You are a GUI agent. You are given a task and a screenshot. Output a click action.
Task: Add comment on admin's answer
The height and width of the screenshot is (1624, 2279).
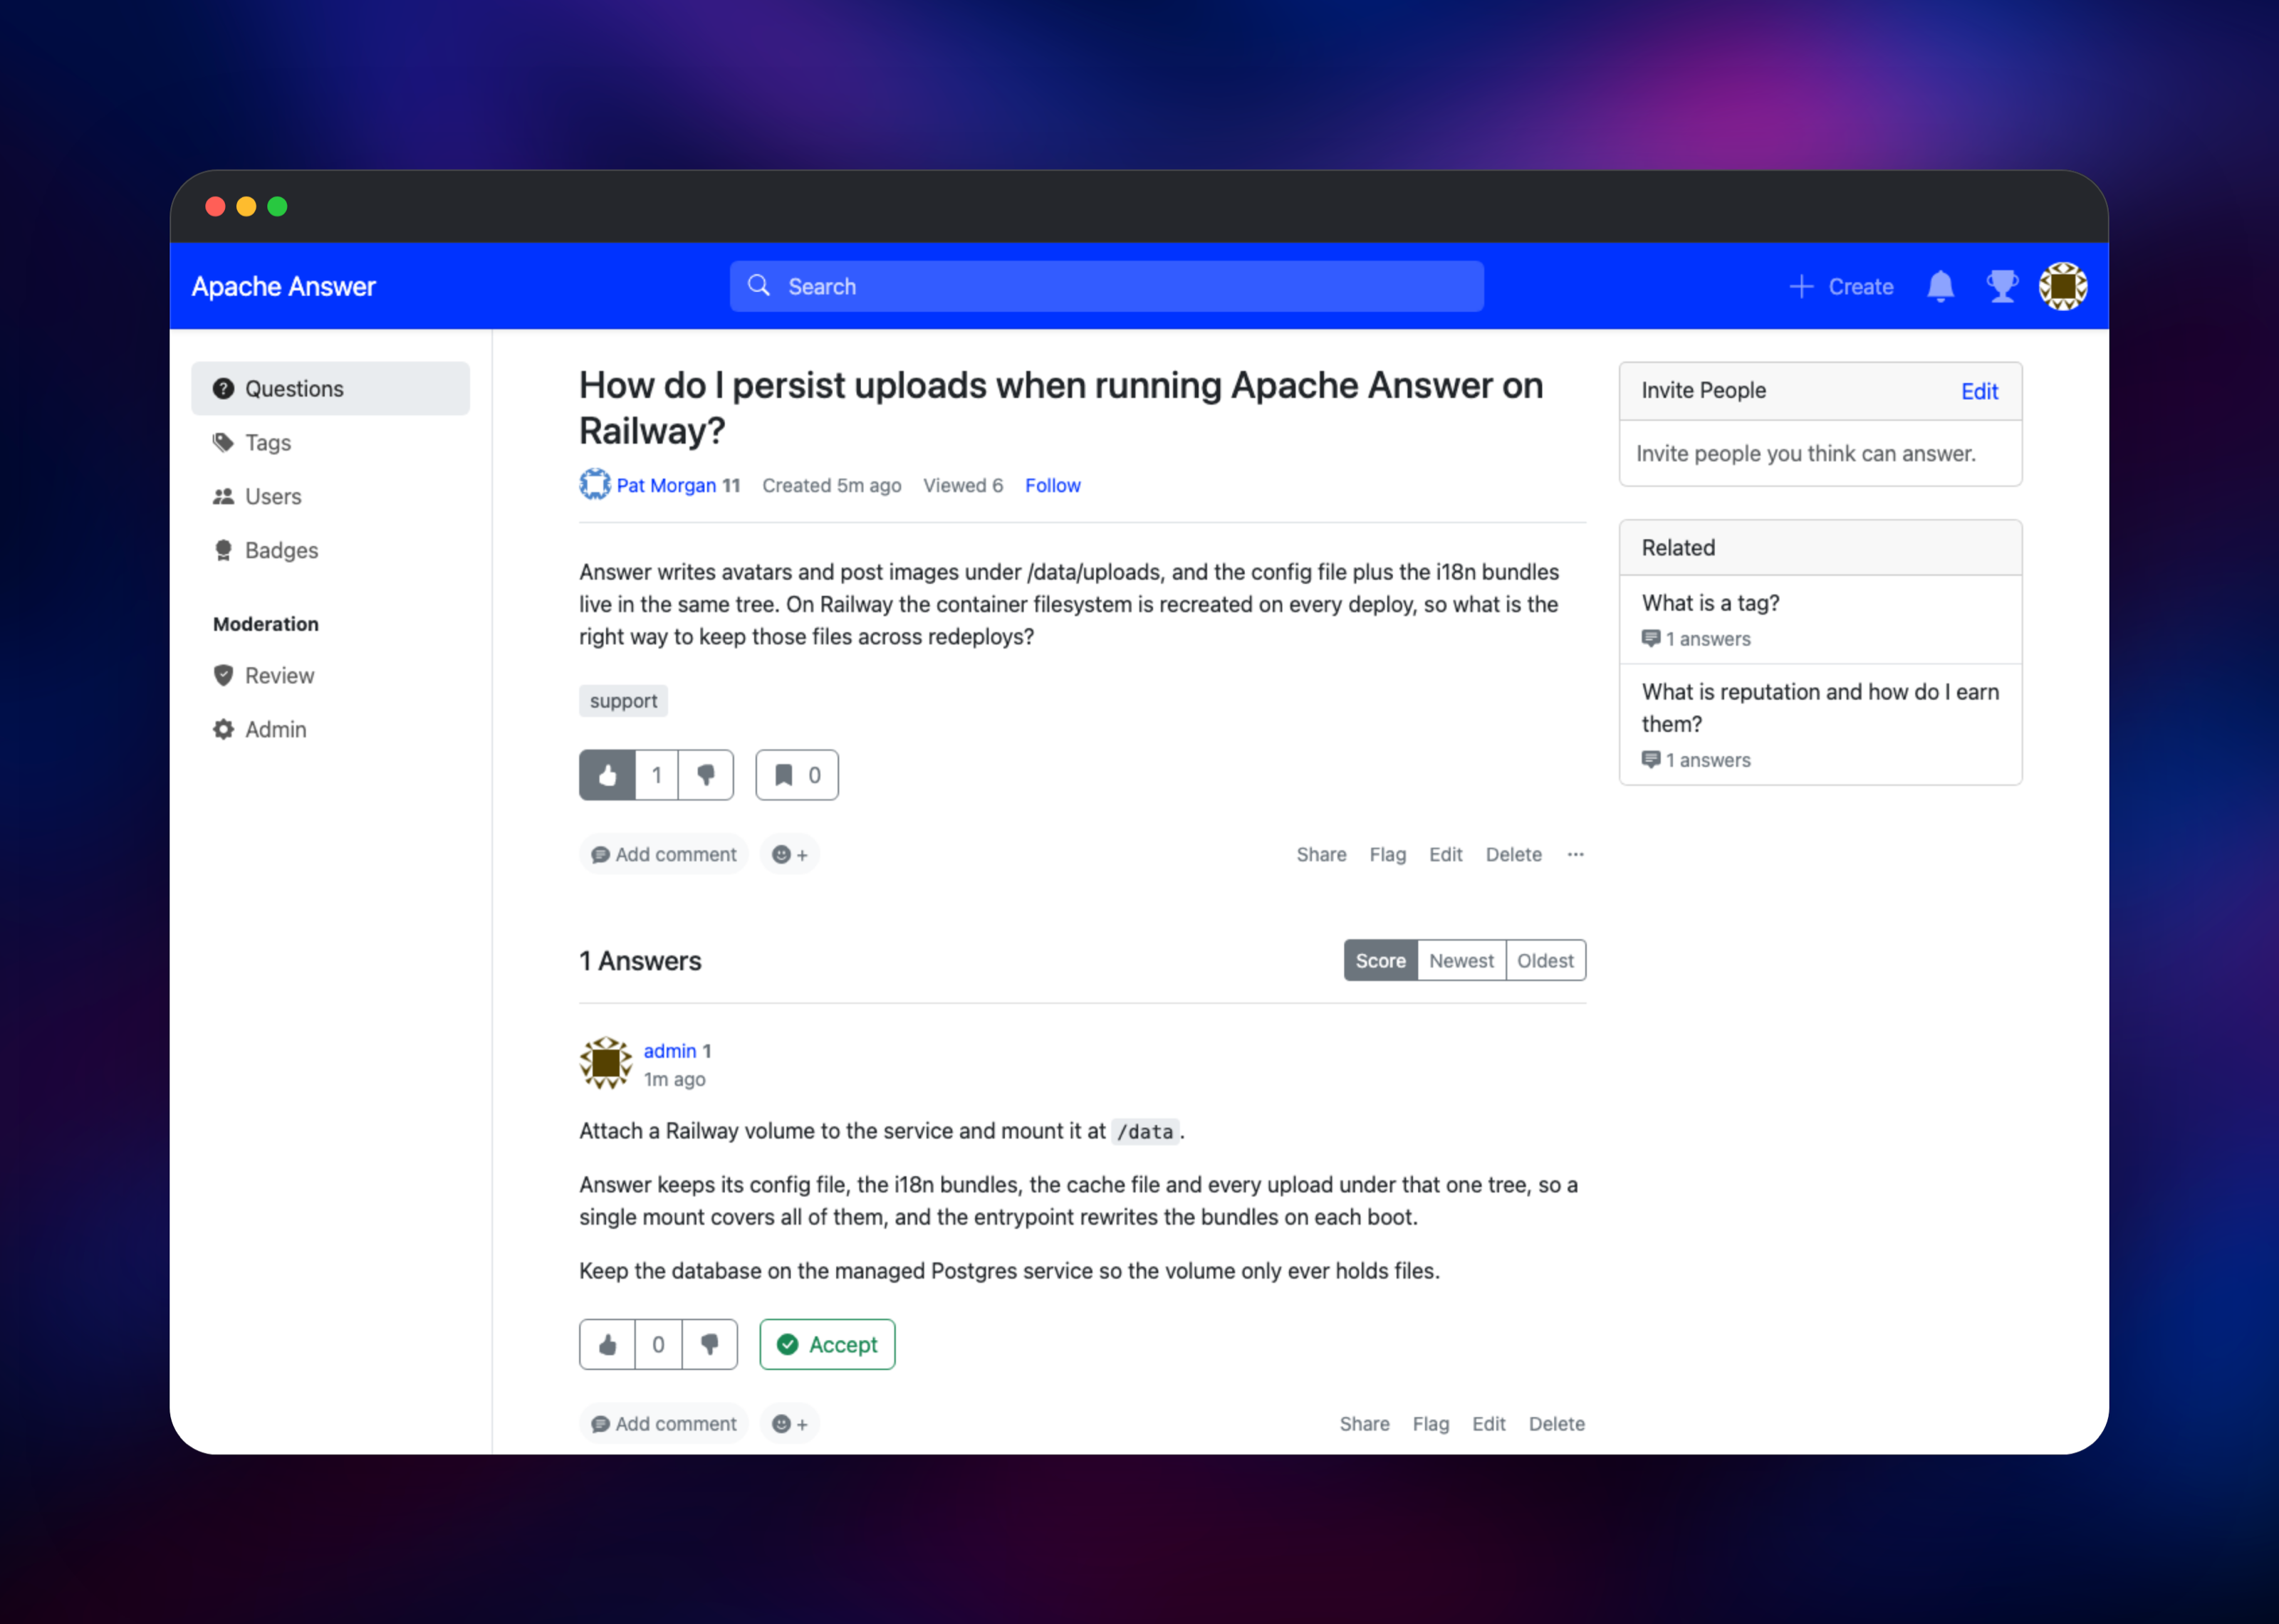663,1424
